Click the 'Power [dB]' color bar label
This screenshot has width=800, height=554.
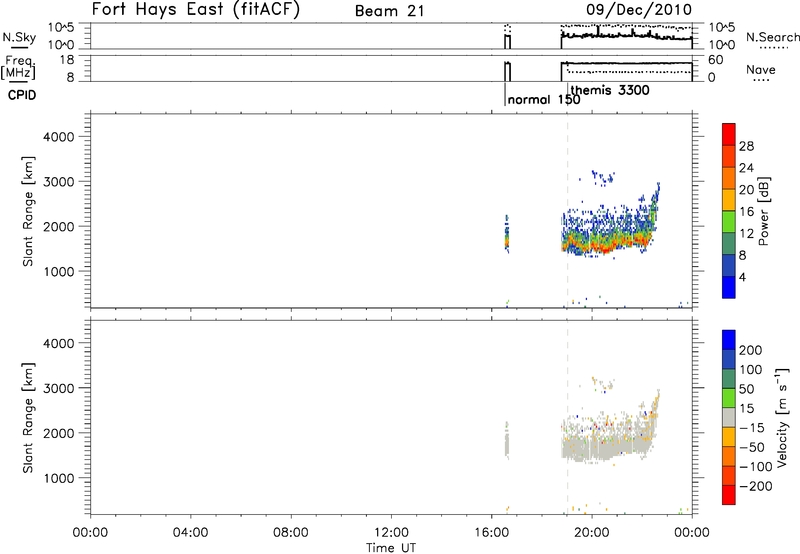click(x=763, y=211)
